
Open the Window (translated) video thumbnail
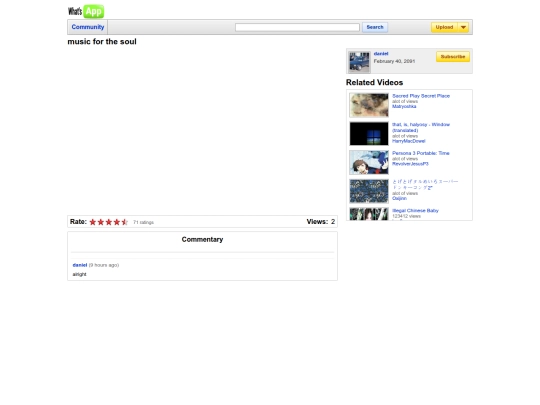(369, 134)
